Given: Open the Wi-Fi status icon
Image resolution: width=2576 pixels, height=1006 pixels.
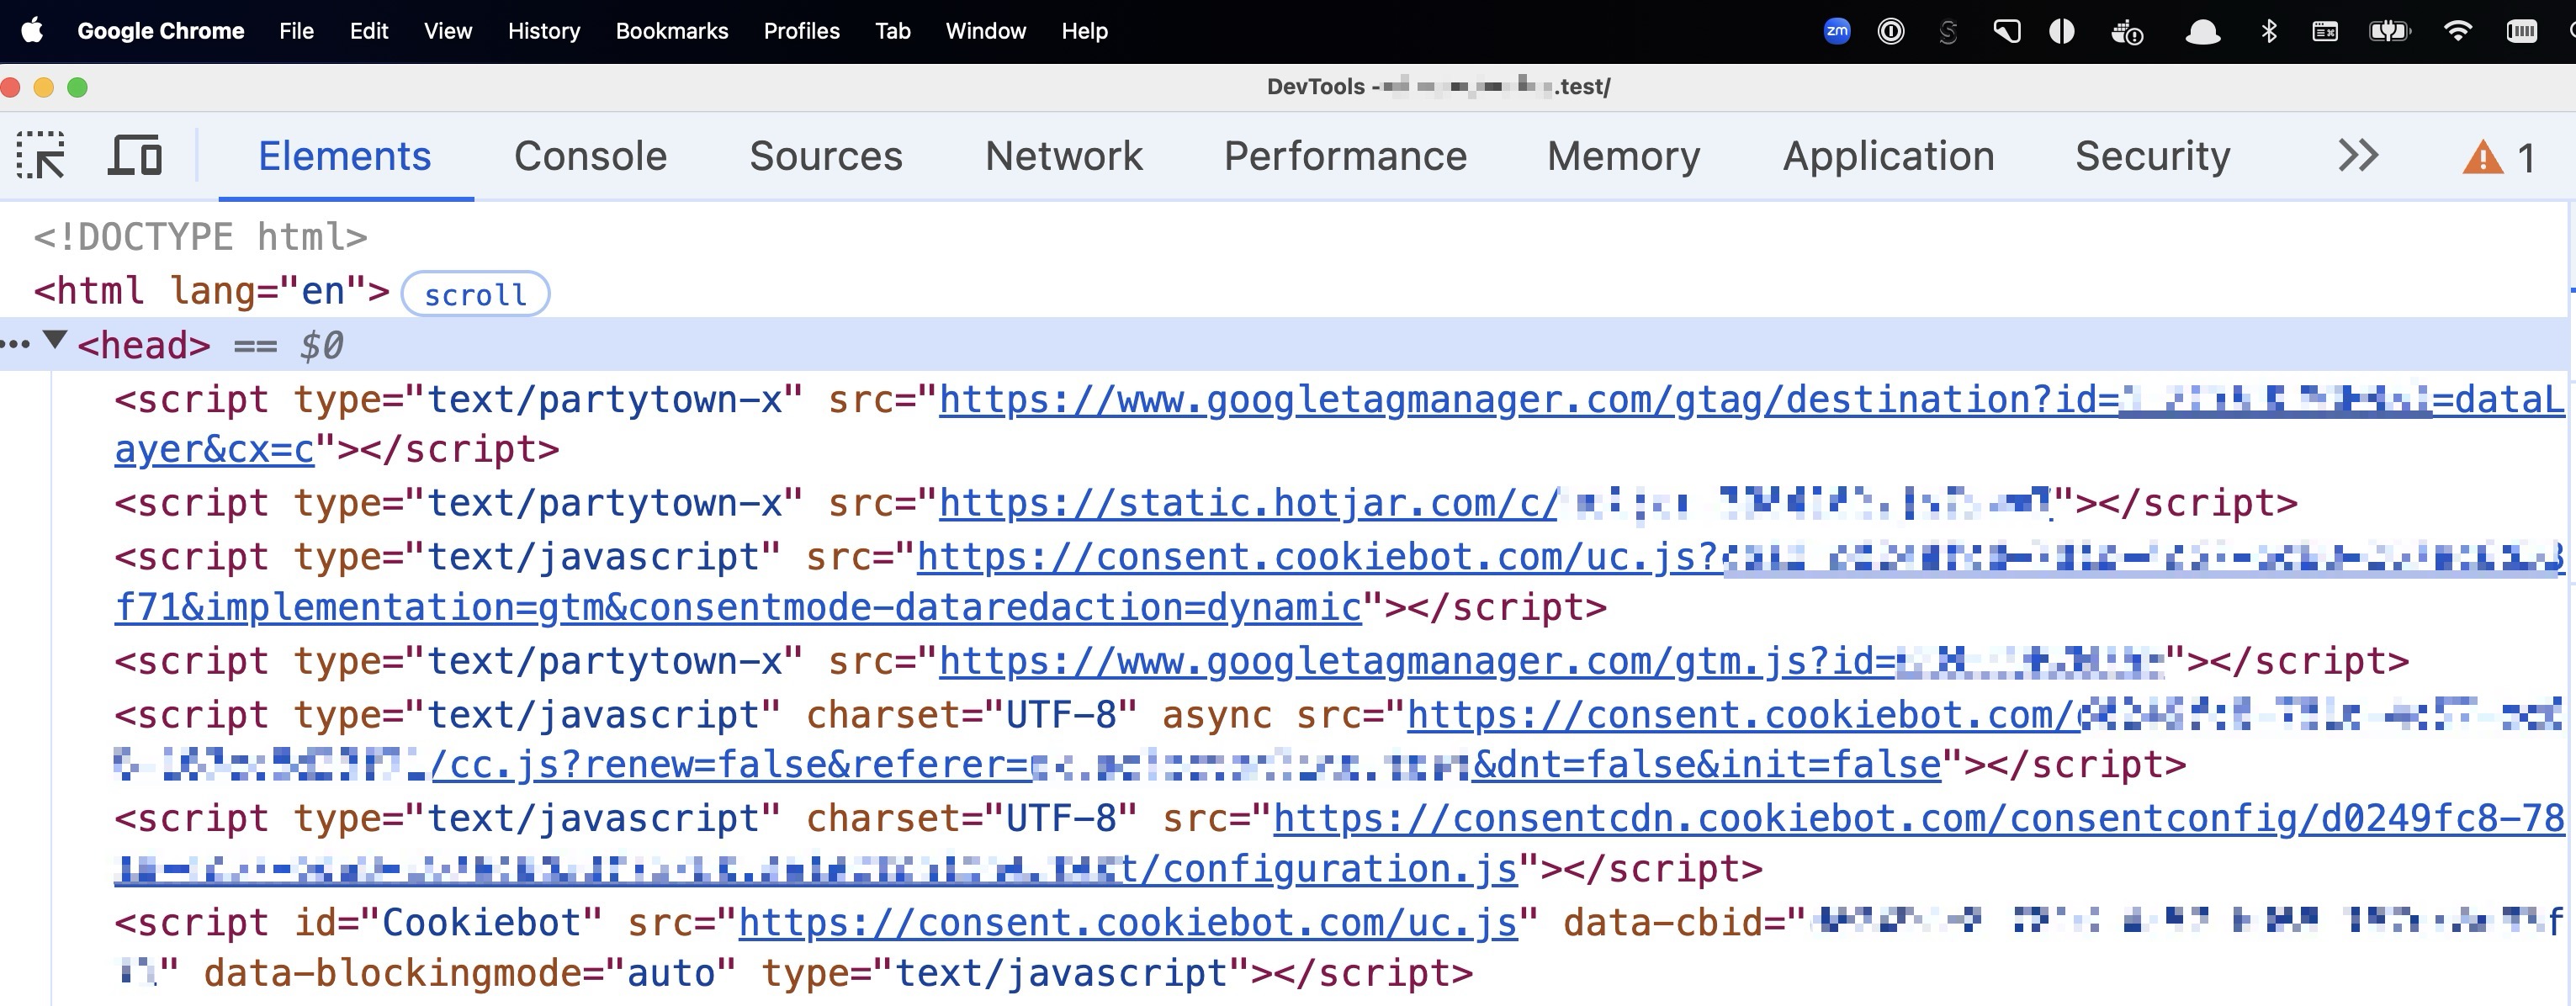Looking at the screenshot, I should (2457, 31).
